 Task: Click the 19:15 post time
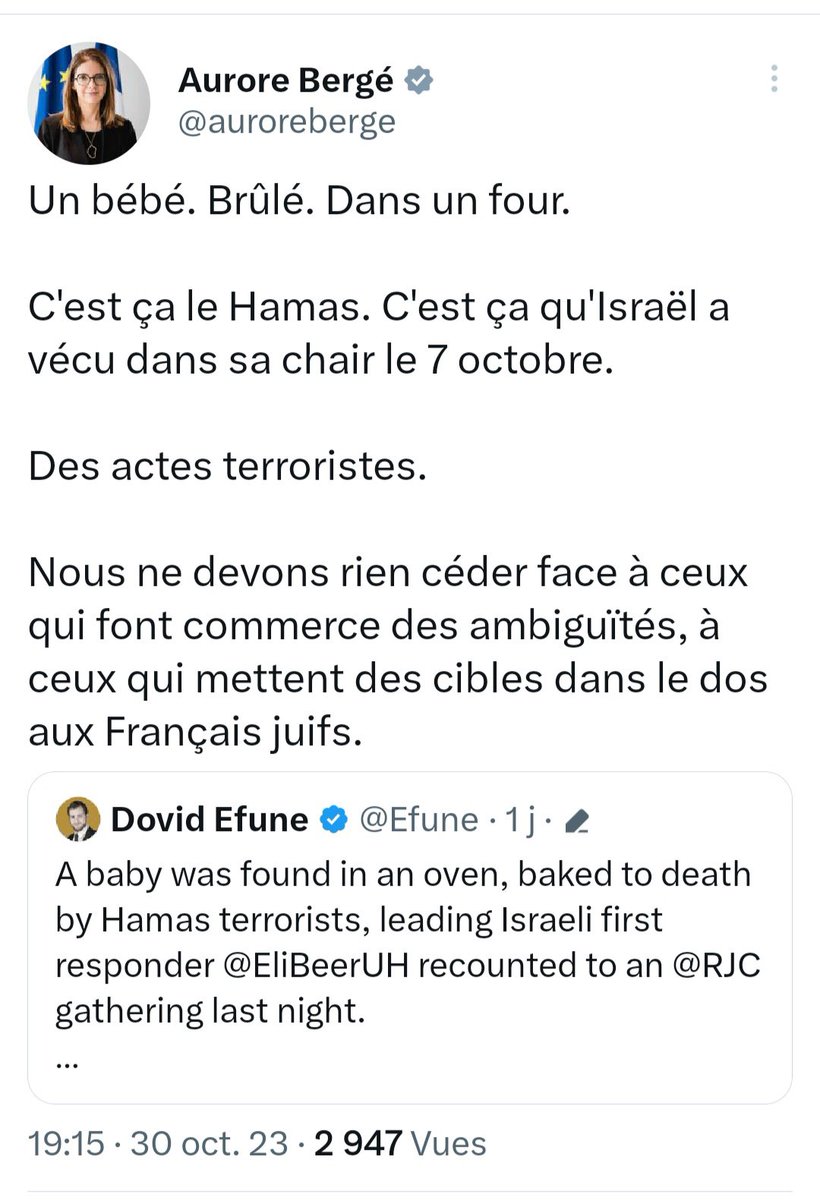pyautogui.click(x=65, y=1142)
